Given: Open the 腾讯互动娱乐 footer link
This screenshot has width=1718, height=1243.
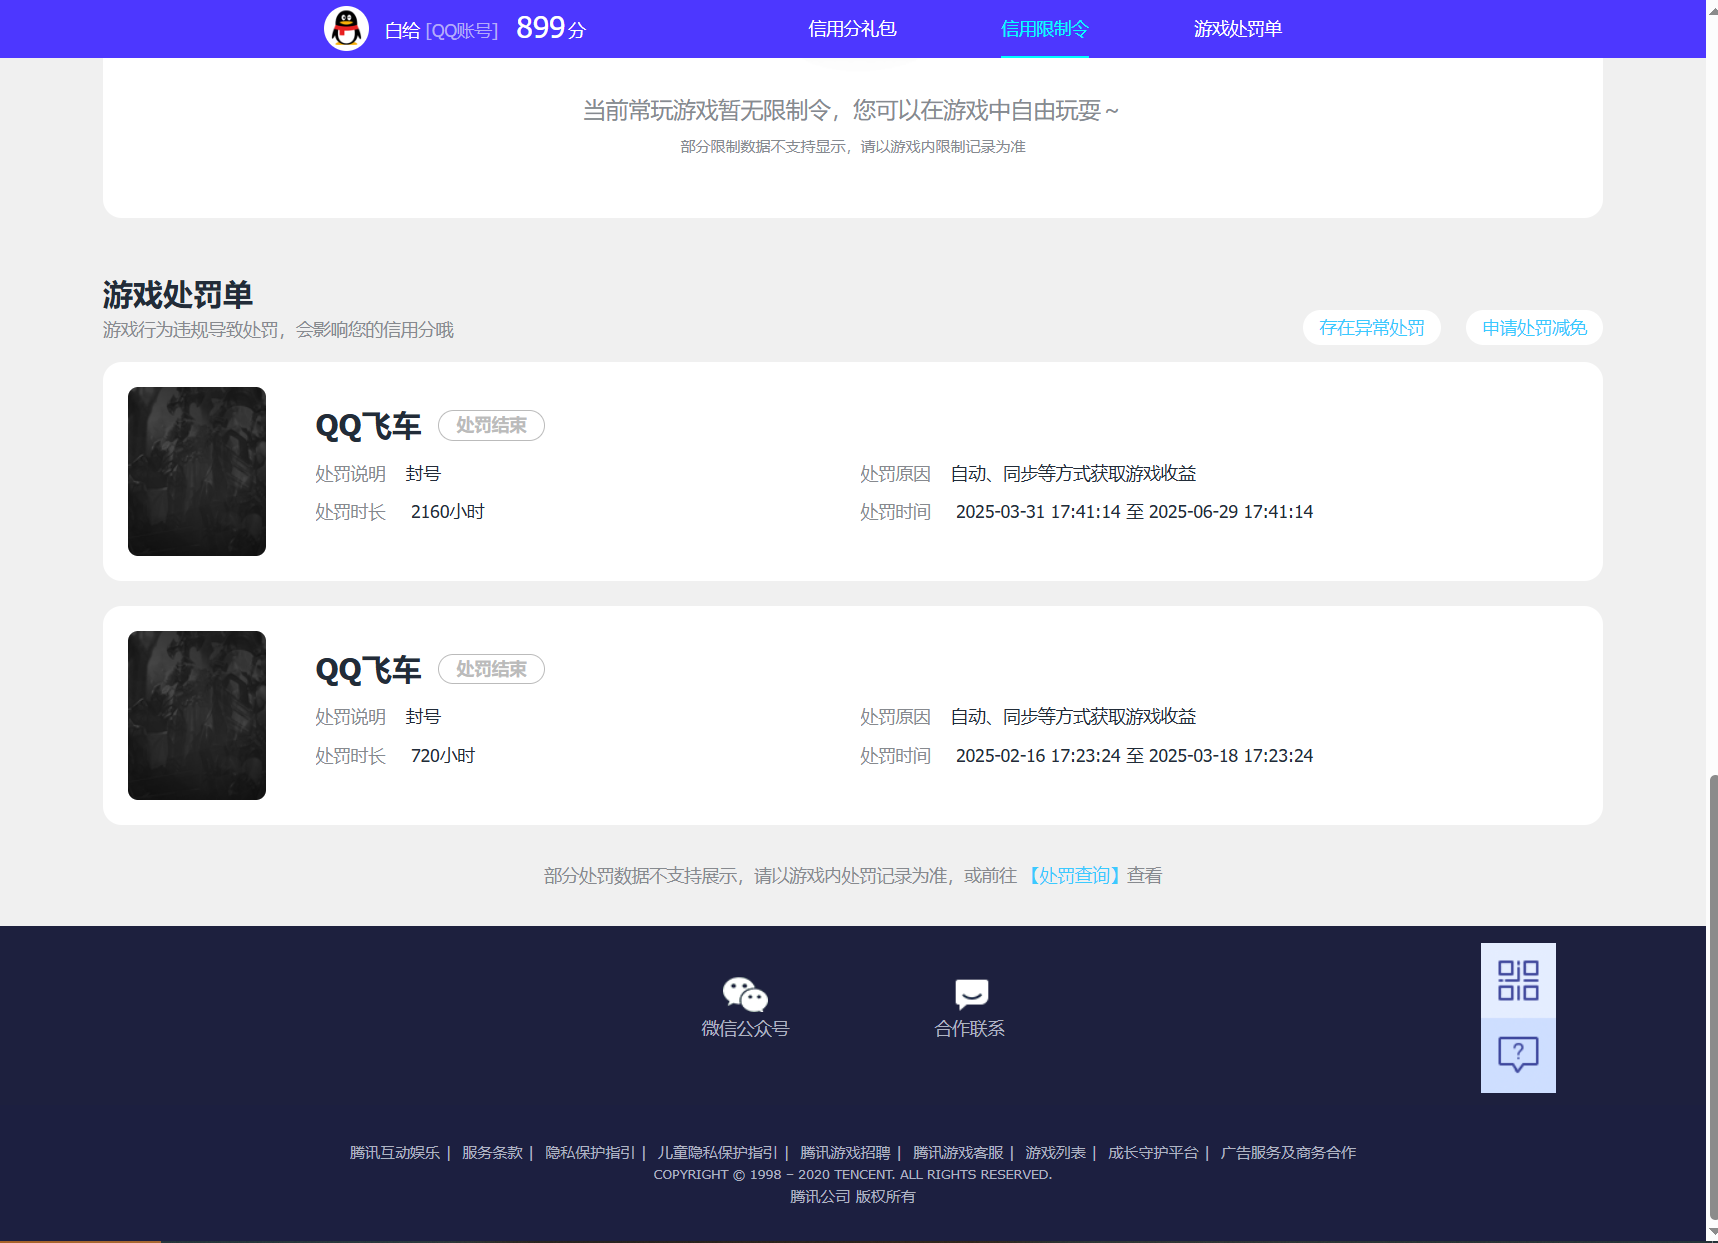Looking at the screenshot, I should pos(395,1153).
